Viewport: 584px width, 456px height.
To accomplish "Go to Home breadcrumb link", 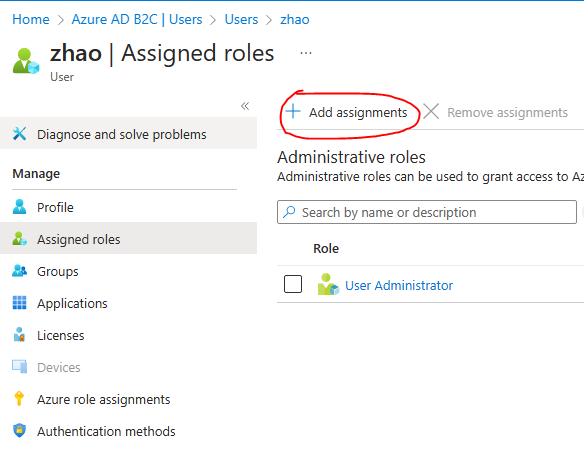I will tap(31, 19).
